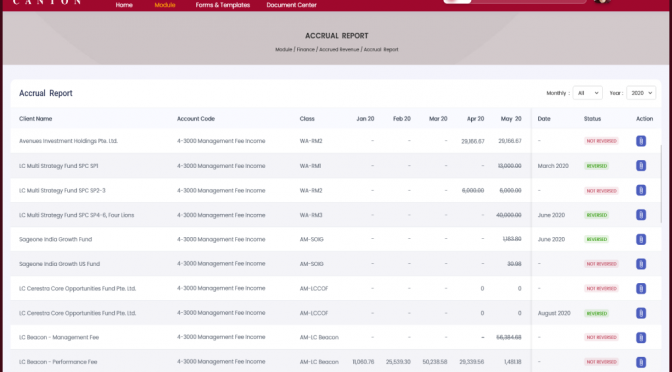Click the March 2020 date cell

pos(553,166)
